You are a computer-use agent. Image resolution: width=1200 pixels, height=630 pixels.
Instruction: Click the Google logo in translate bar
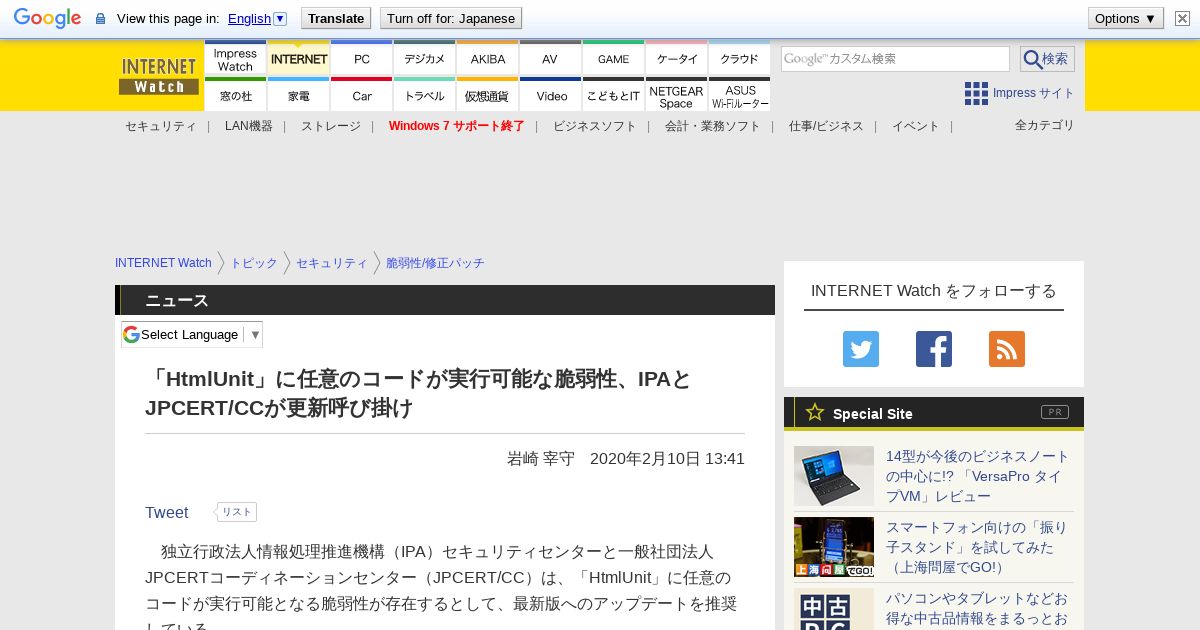tap(47, 18)
